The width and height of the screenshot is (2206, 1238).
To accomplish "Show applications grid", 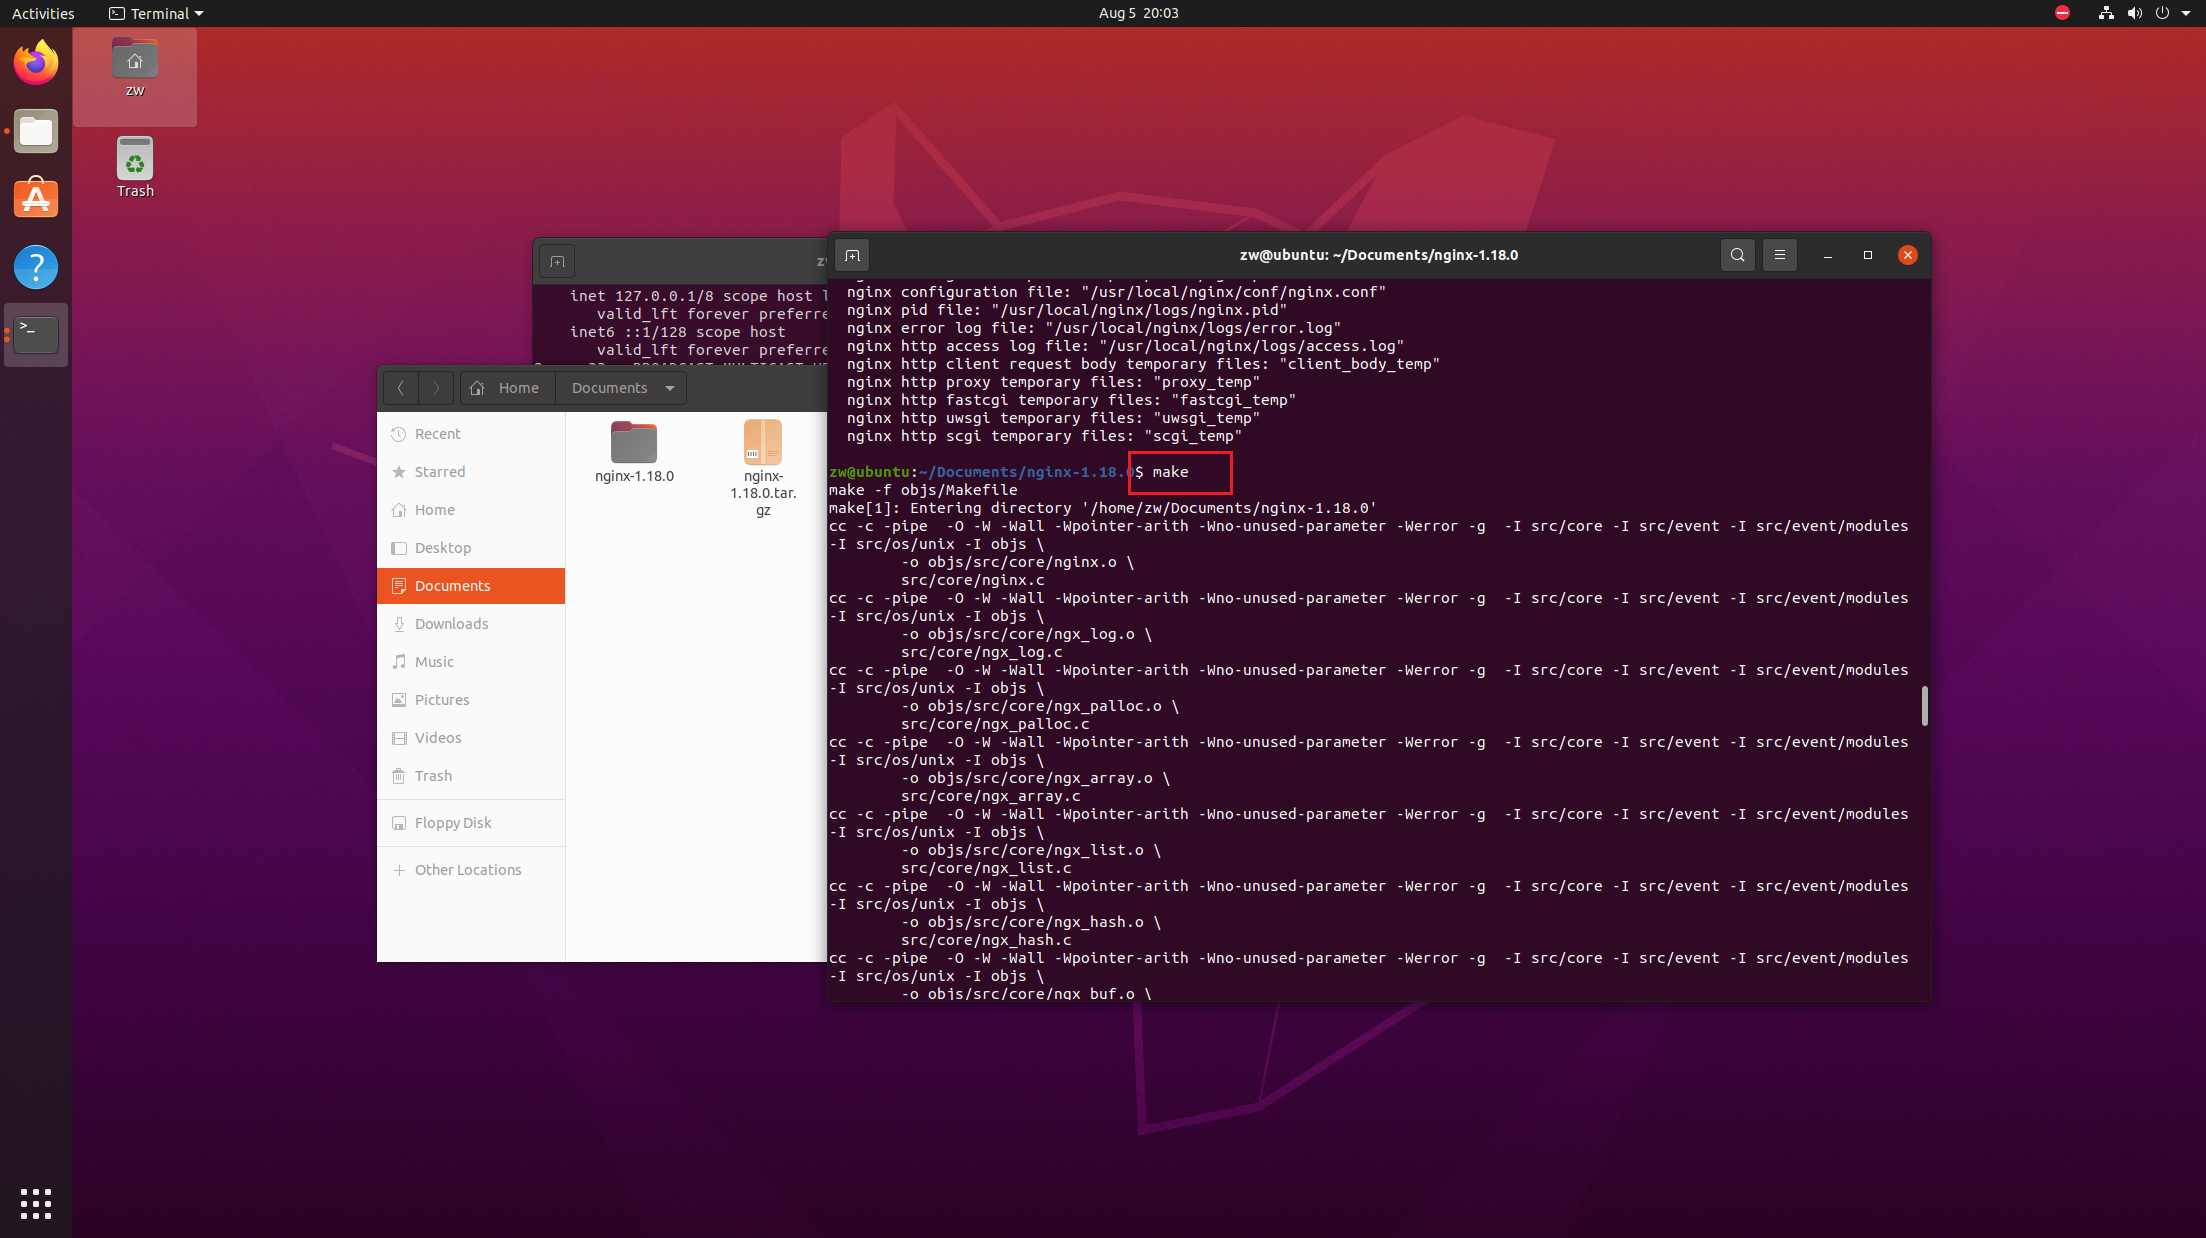I will click(36, 1203).
